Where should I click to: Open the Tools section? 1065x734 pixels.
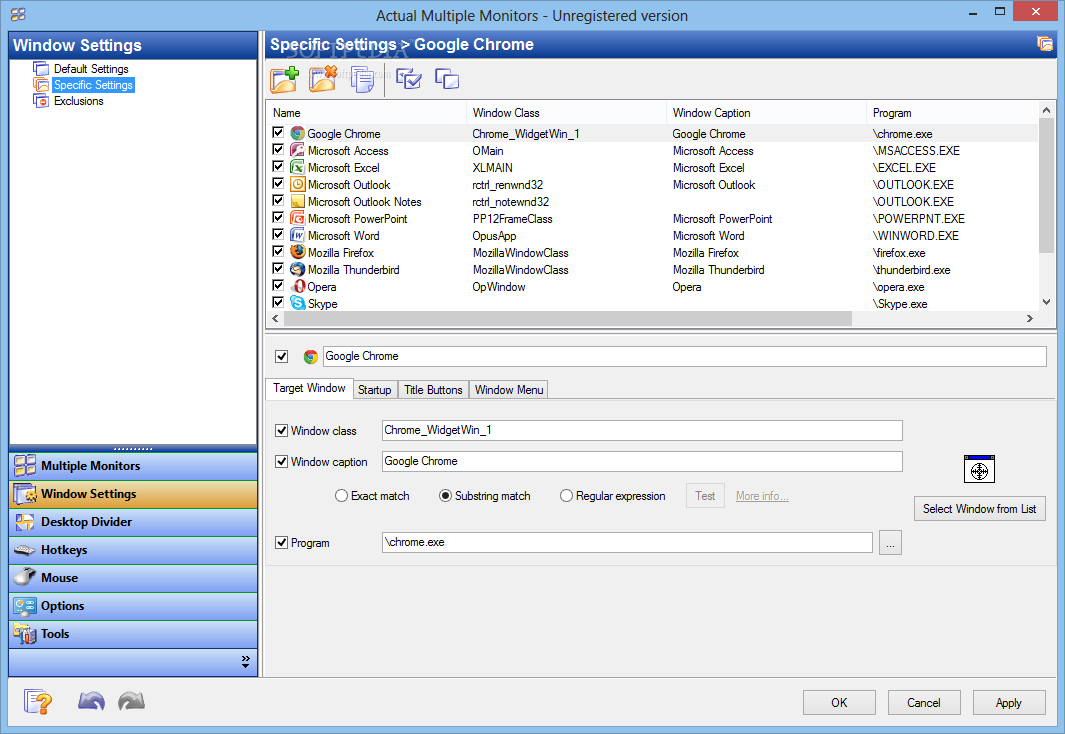click(x=133, y=634)
